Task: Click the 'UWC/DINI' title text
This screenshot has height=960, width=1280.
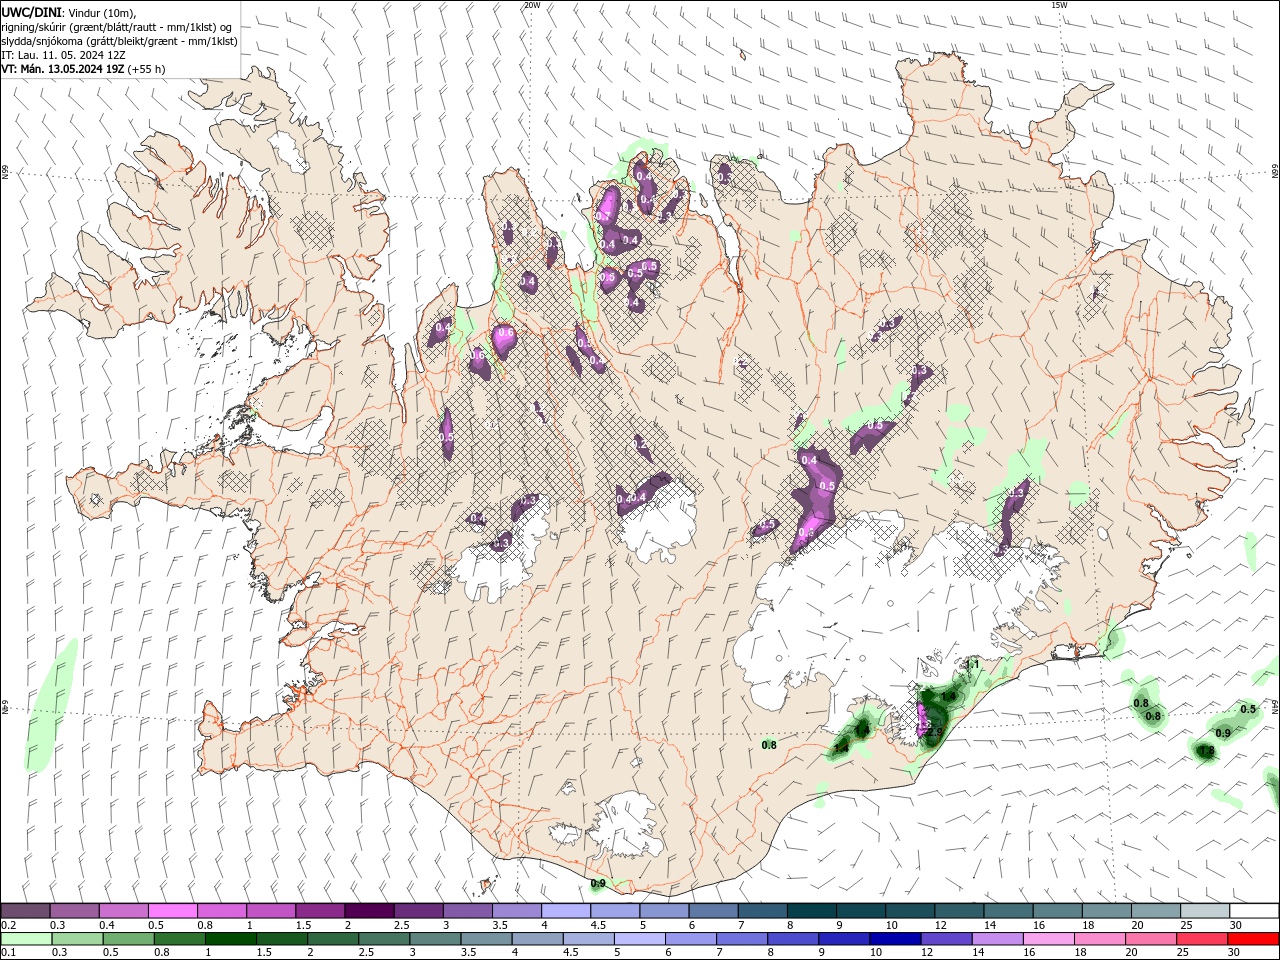Action: point(31,12)
